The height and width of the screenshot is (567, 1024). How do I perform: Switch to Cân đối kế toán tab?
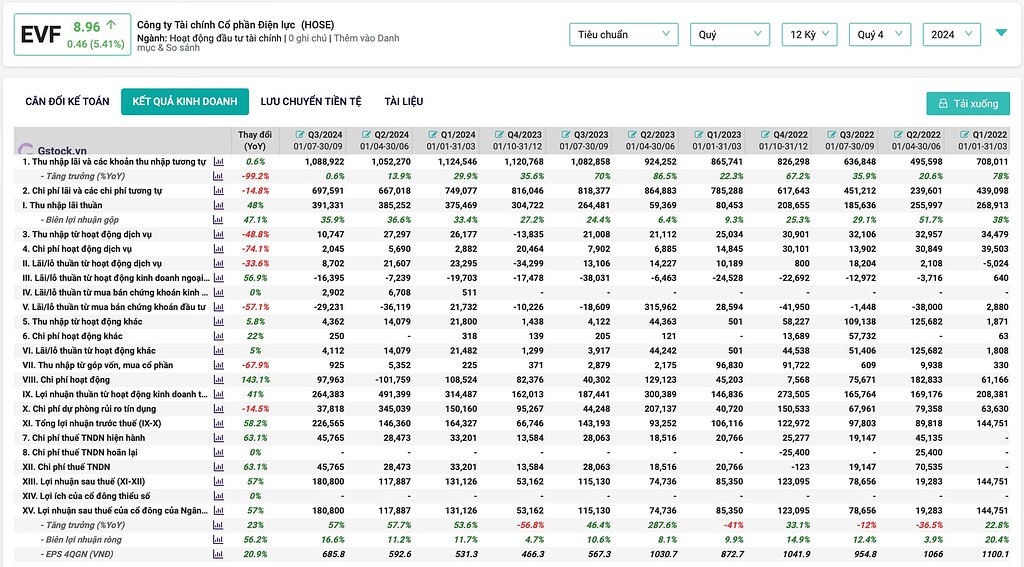coord(67,102)
